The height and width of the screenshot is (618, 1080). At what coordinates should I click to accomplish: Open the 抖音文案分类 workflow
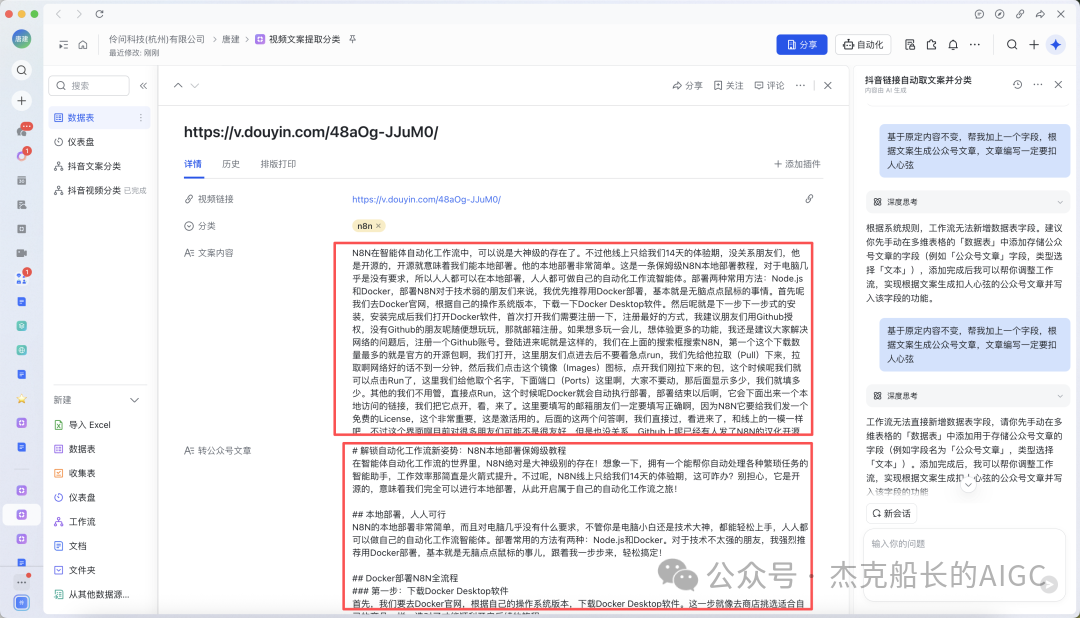[x=100, y=166]
